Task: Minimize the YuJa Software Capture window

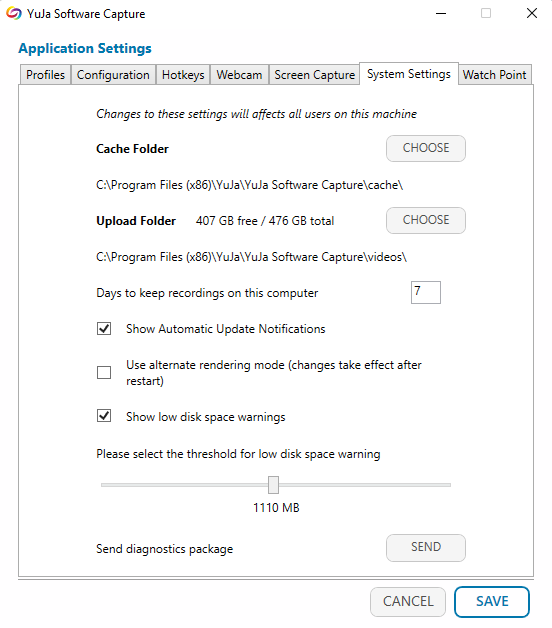Action: 441,14
